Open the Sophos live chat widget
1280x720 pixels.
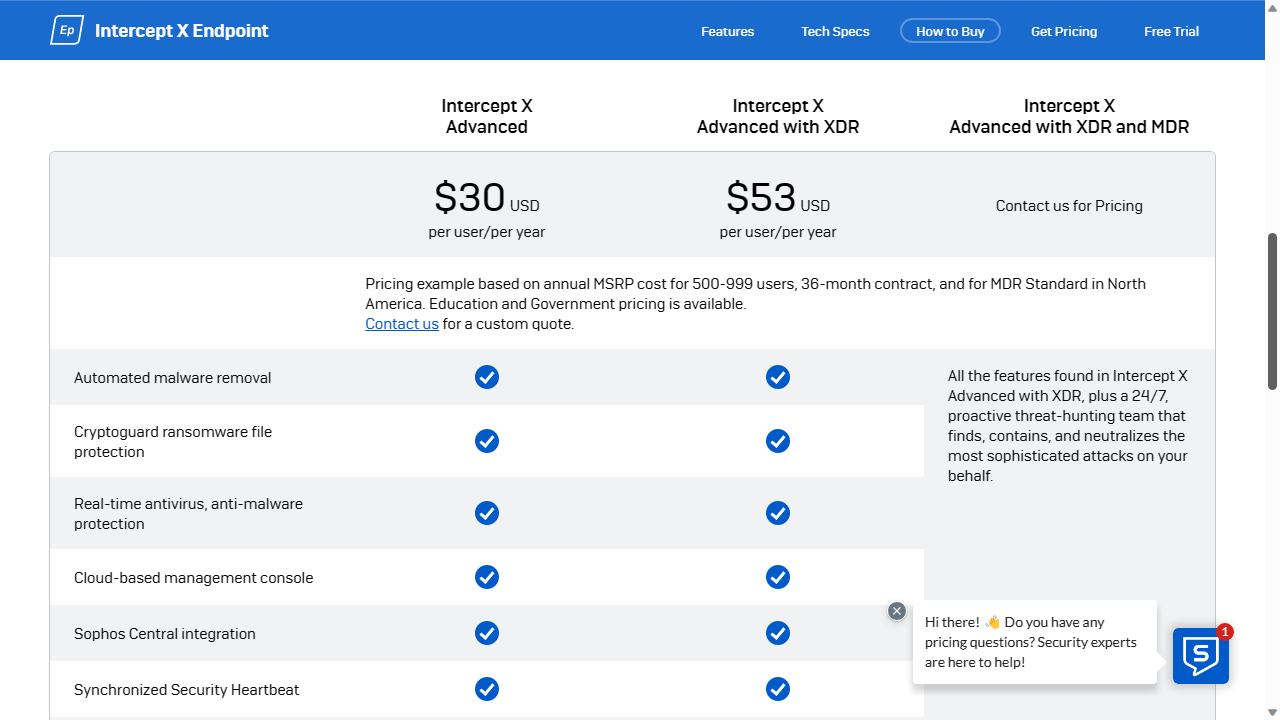tap(1200, 655)
